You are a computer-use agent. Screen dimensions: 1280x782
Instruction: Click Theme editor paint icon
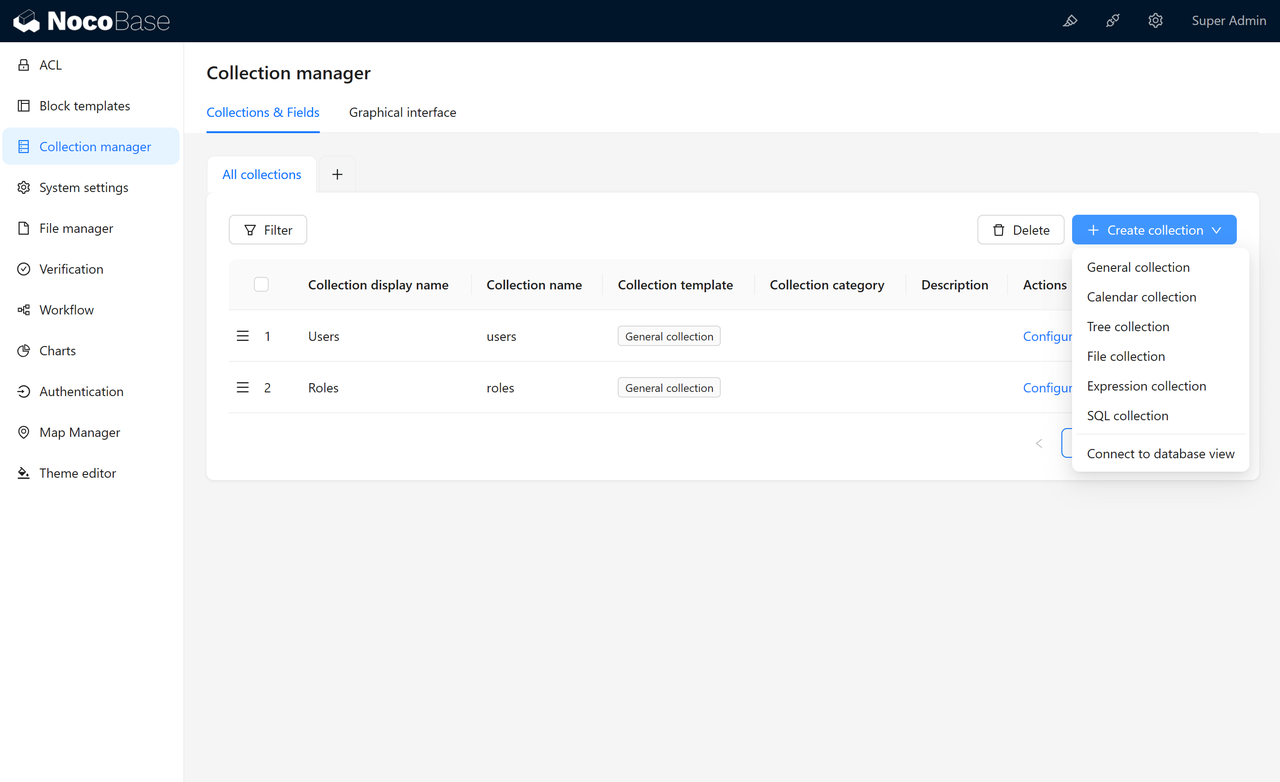(x=24, y=474)
